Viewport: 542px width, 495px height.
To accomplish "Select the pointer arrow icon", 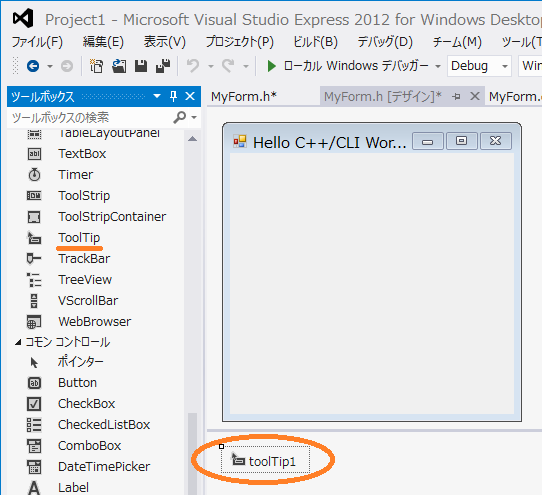I will point(34,363).
